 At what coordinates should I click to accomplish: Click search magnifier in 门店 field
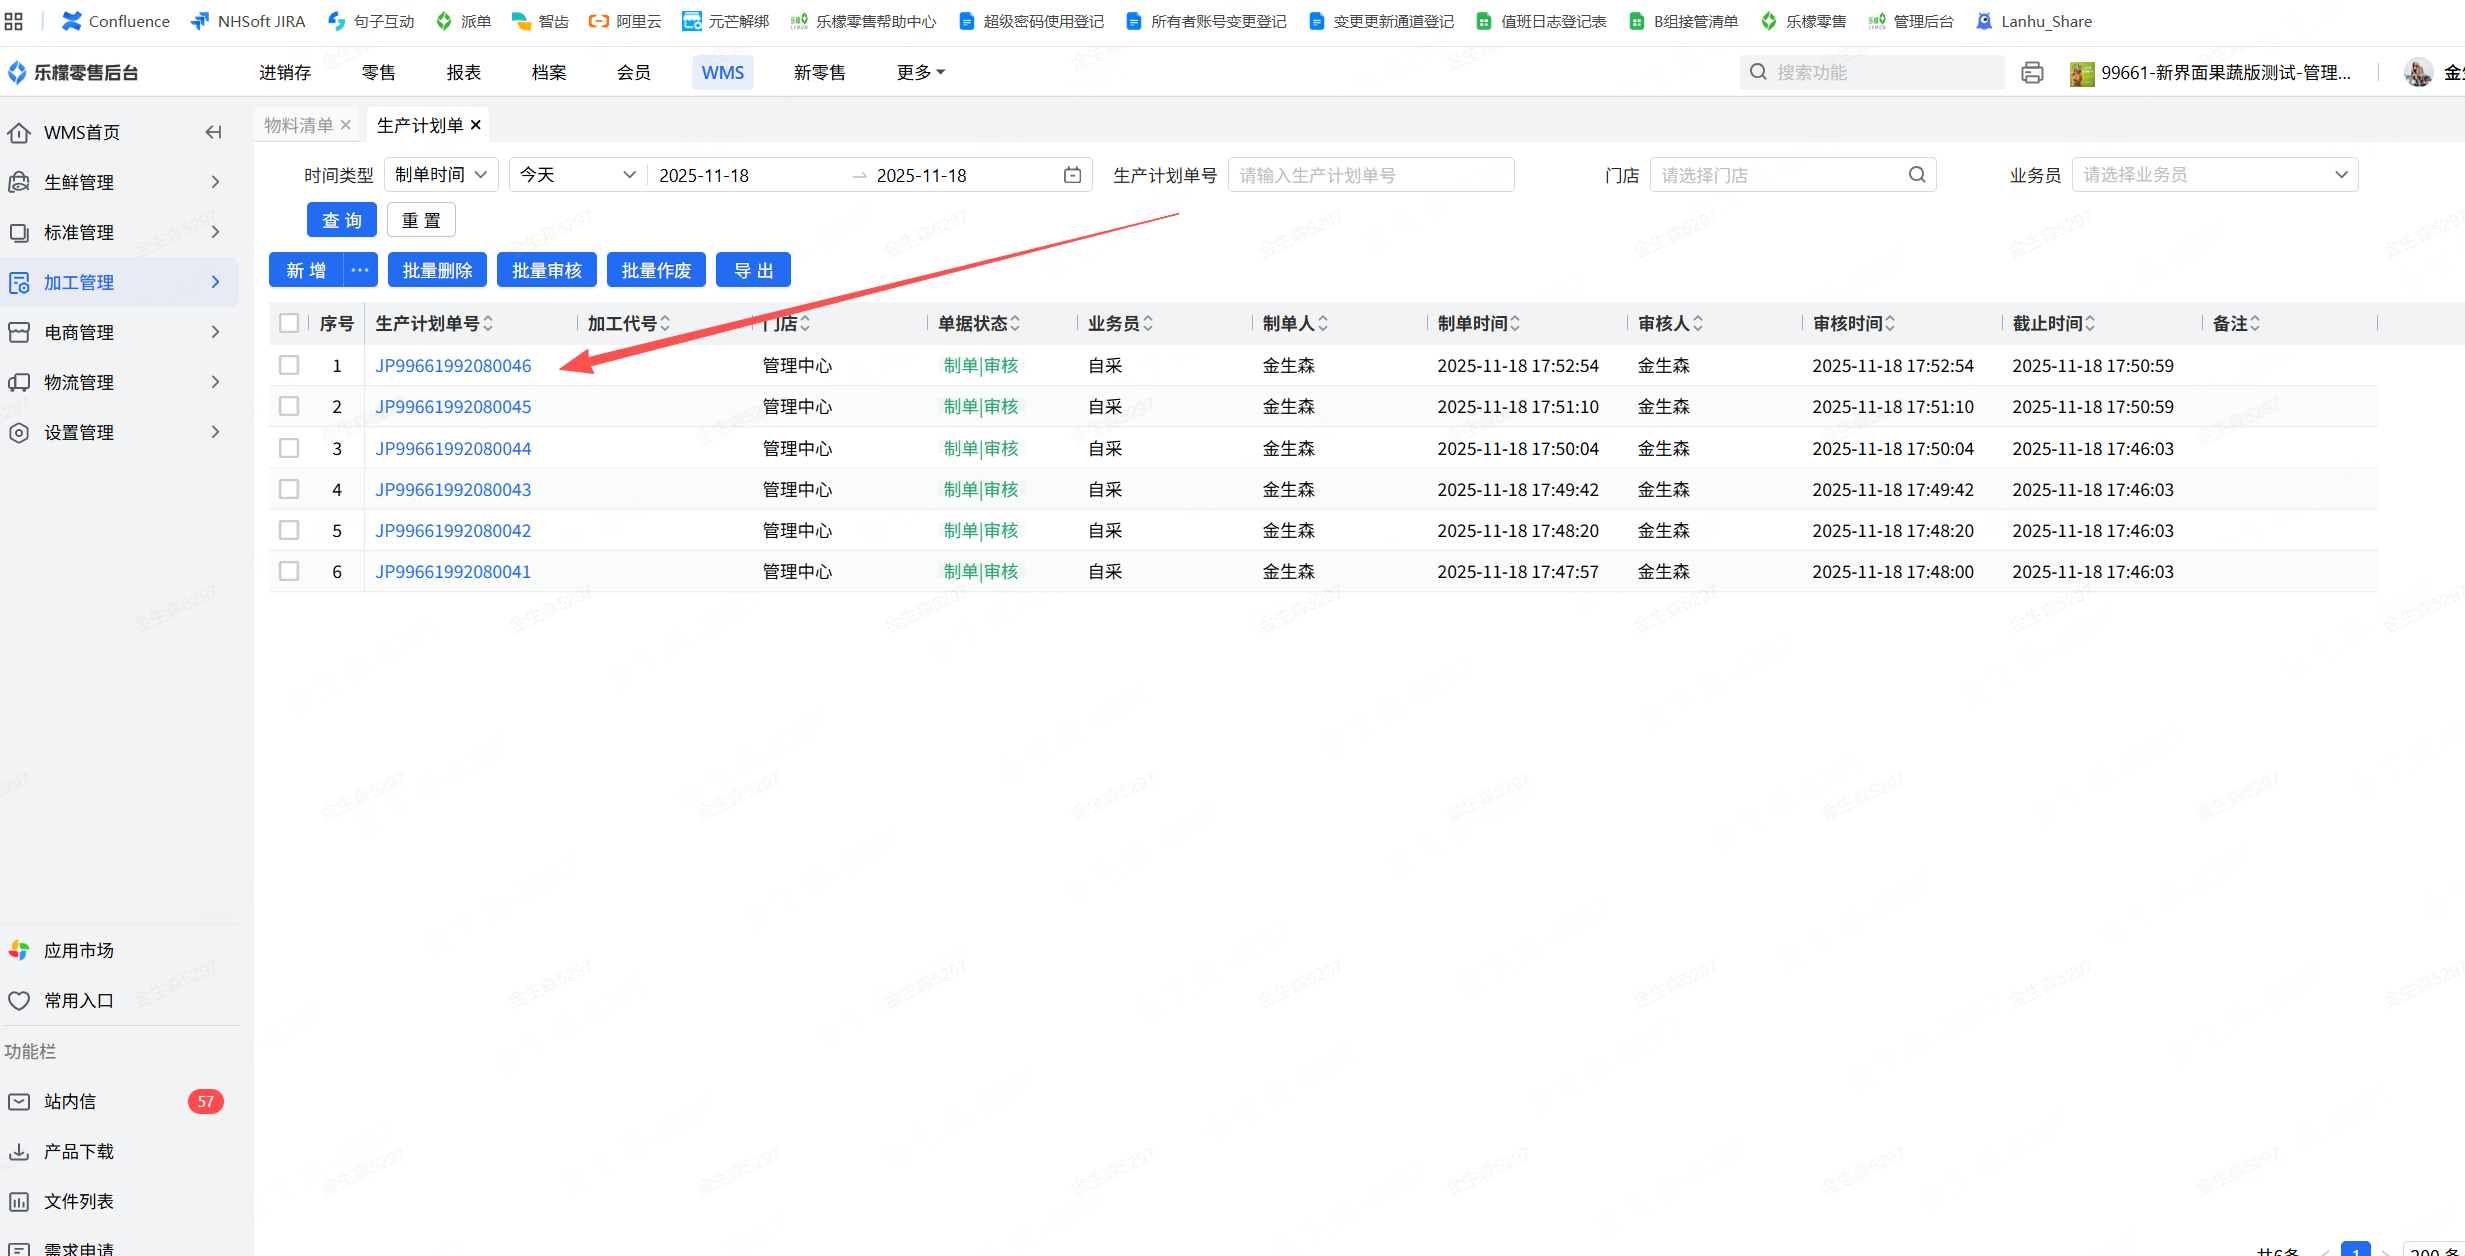coord(1916,175)
